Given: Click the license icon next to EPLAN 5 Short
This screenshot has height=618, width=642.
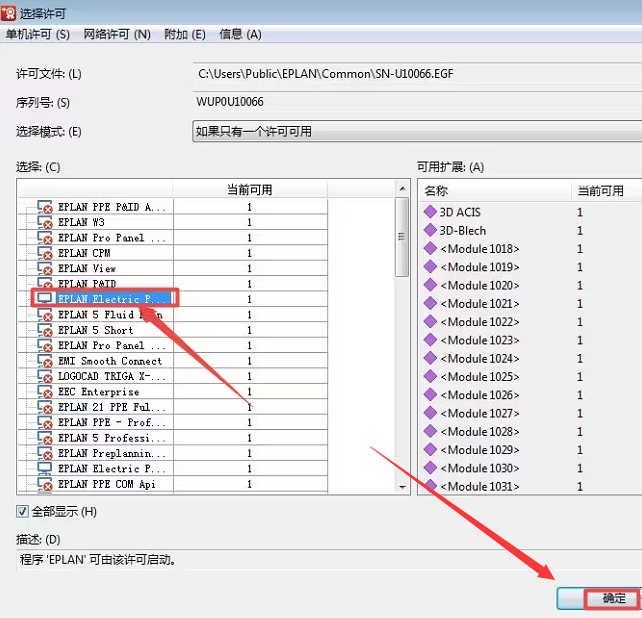Looking at the screenshot, I should [45, 330].
